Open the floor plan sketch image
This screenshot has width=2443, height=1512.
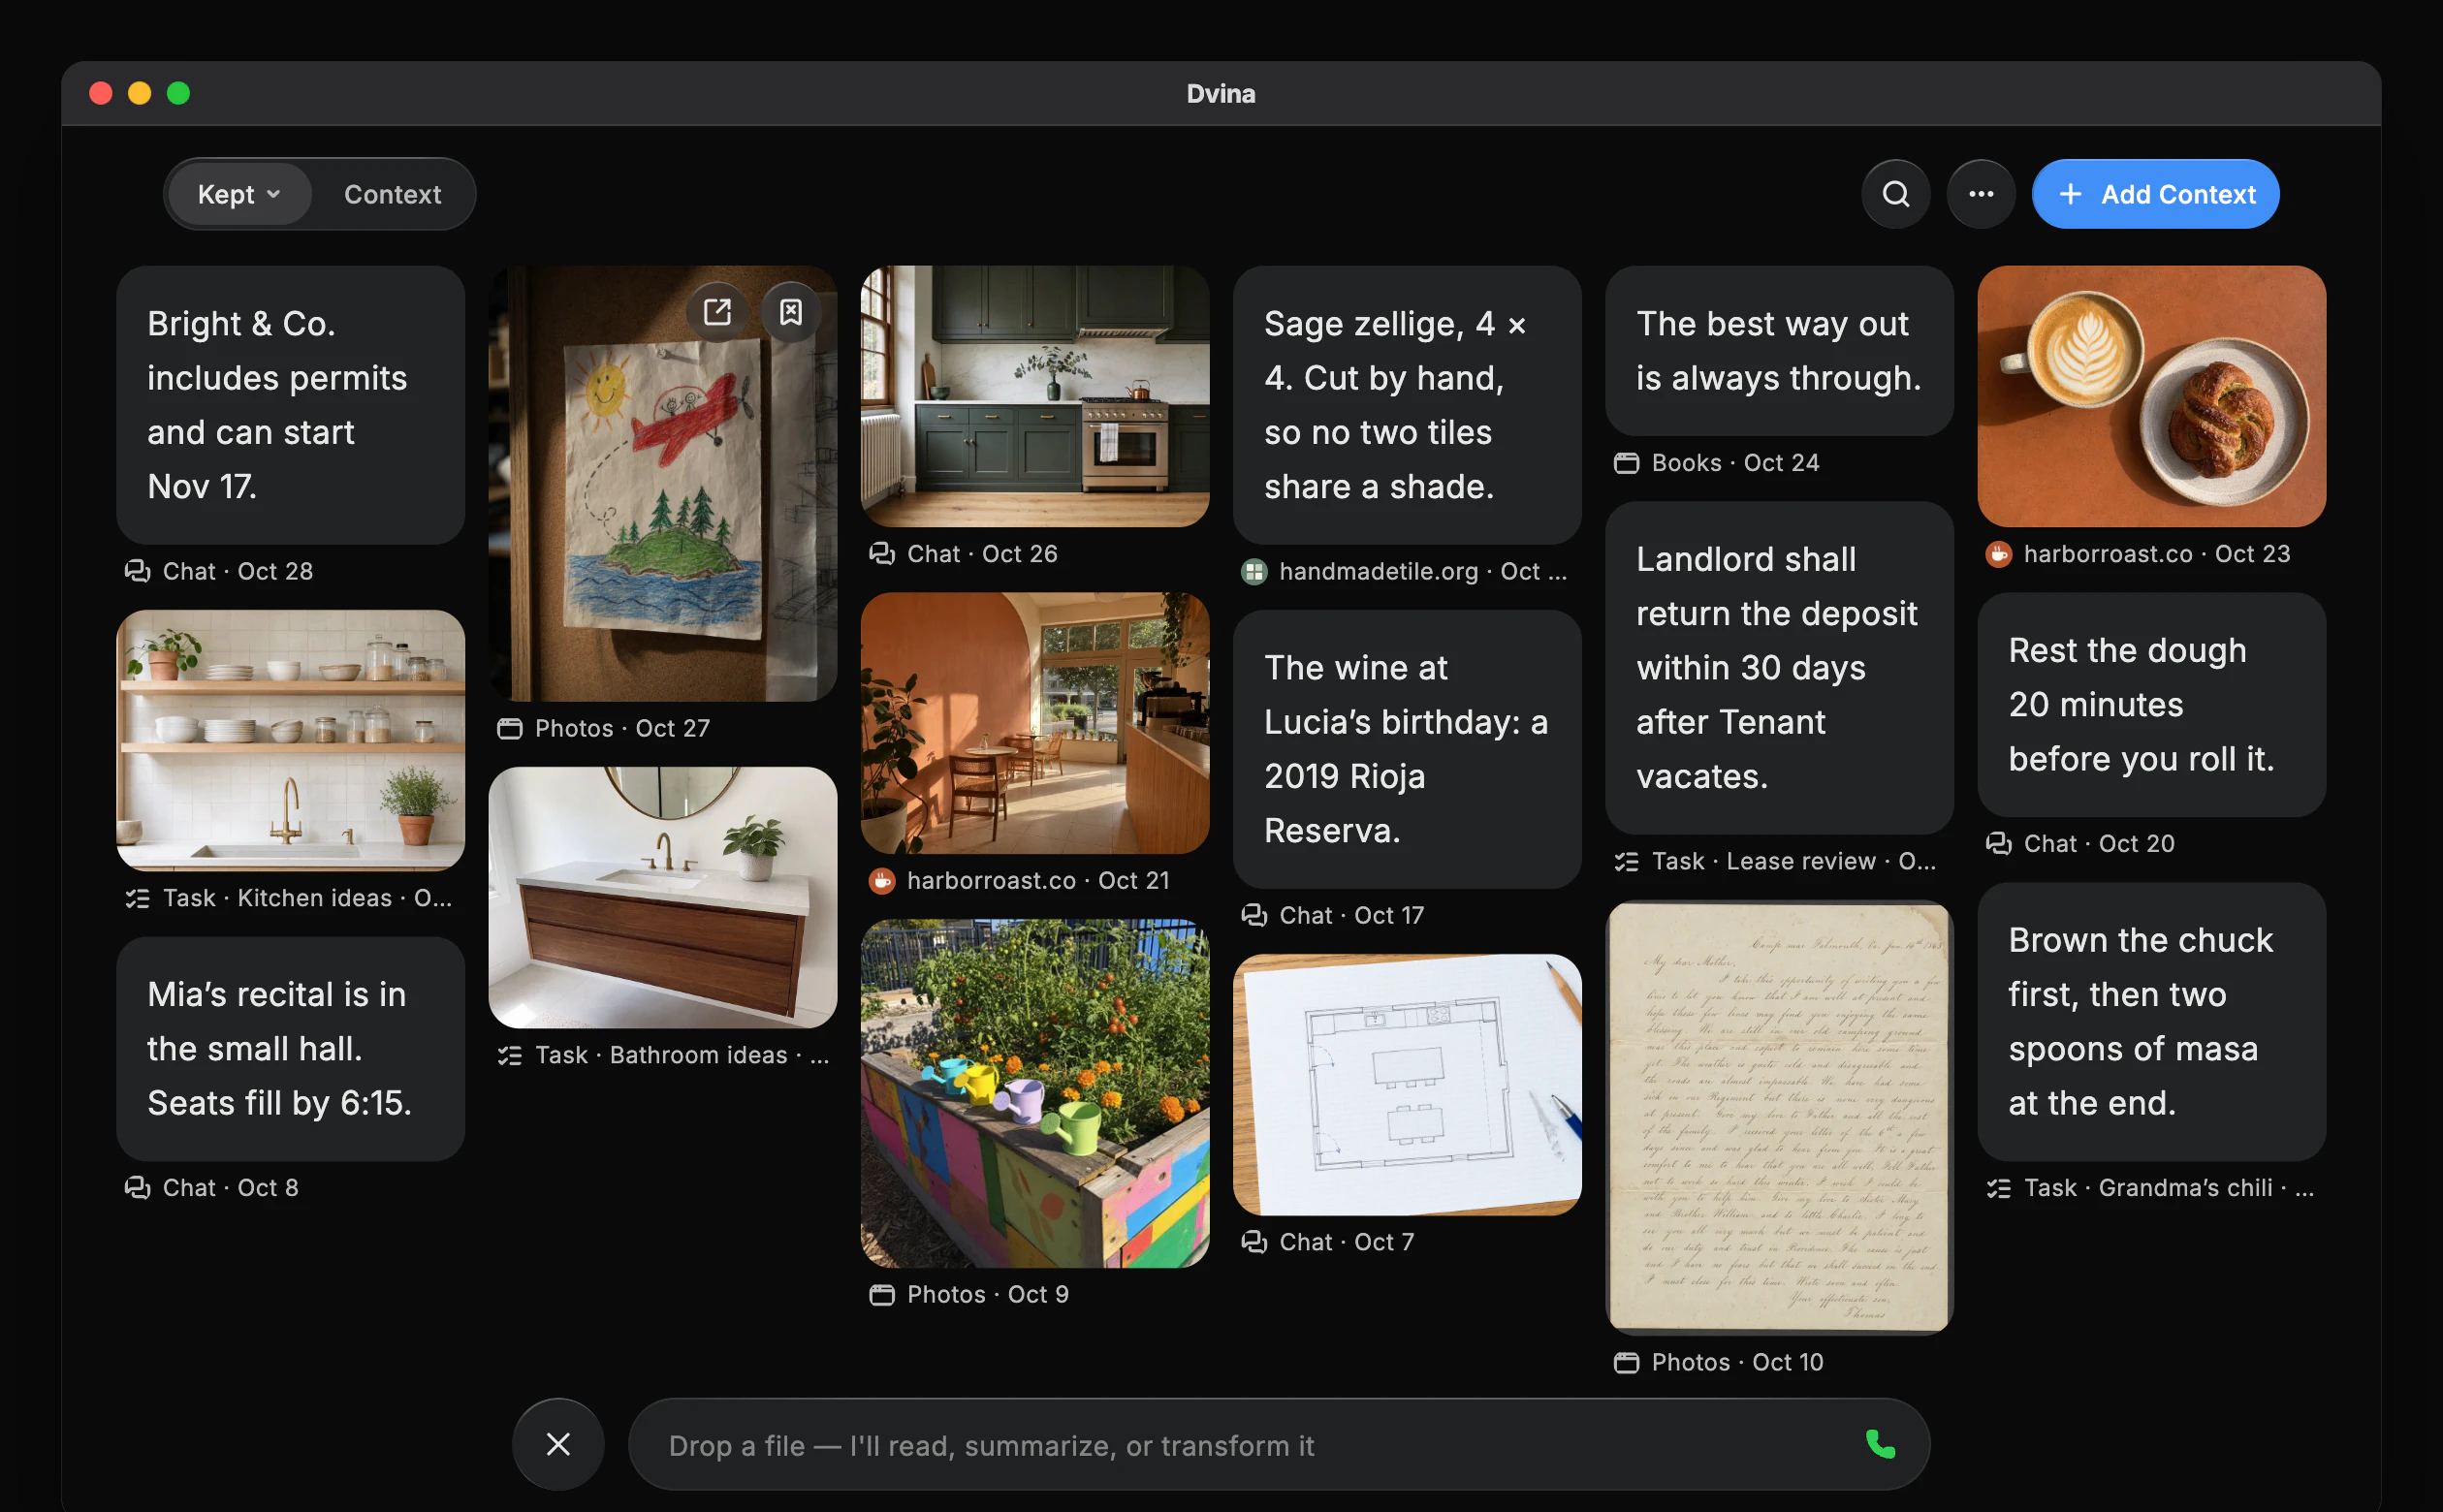pyautogui.click(x=1407, y=1085)
